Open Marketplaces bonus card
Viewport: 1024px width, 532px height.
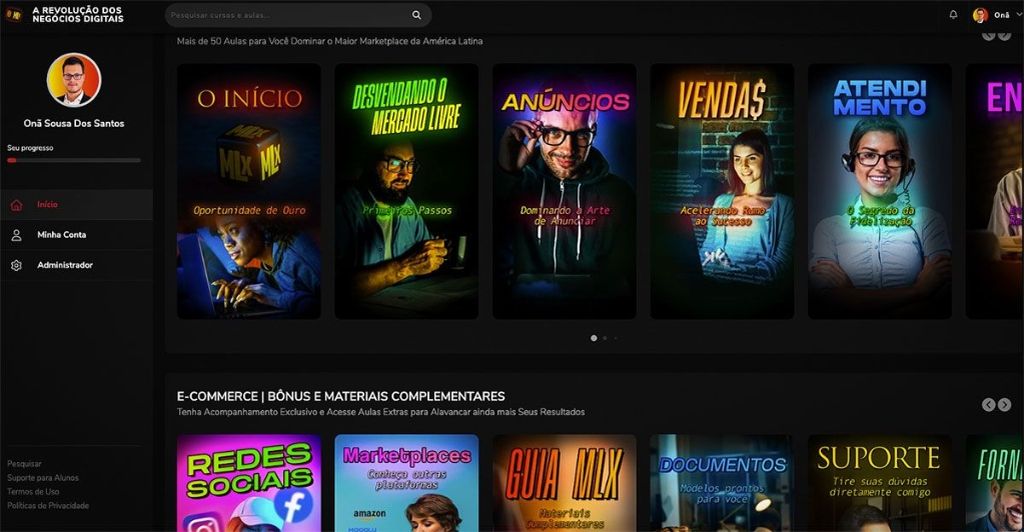click(406, 483)
